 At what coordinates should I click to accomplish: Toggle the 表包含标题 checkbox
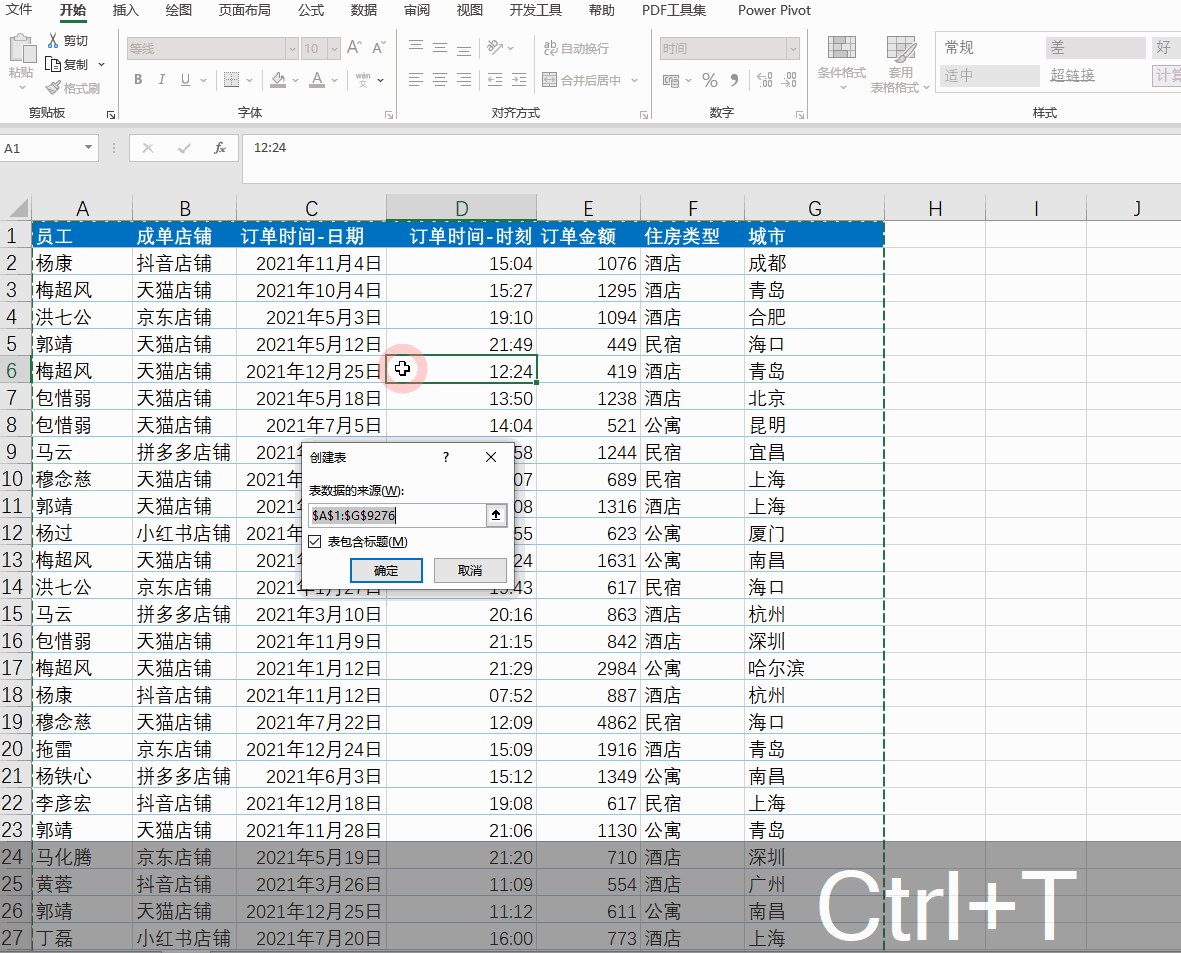coord(316,540)
